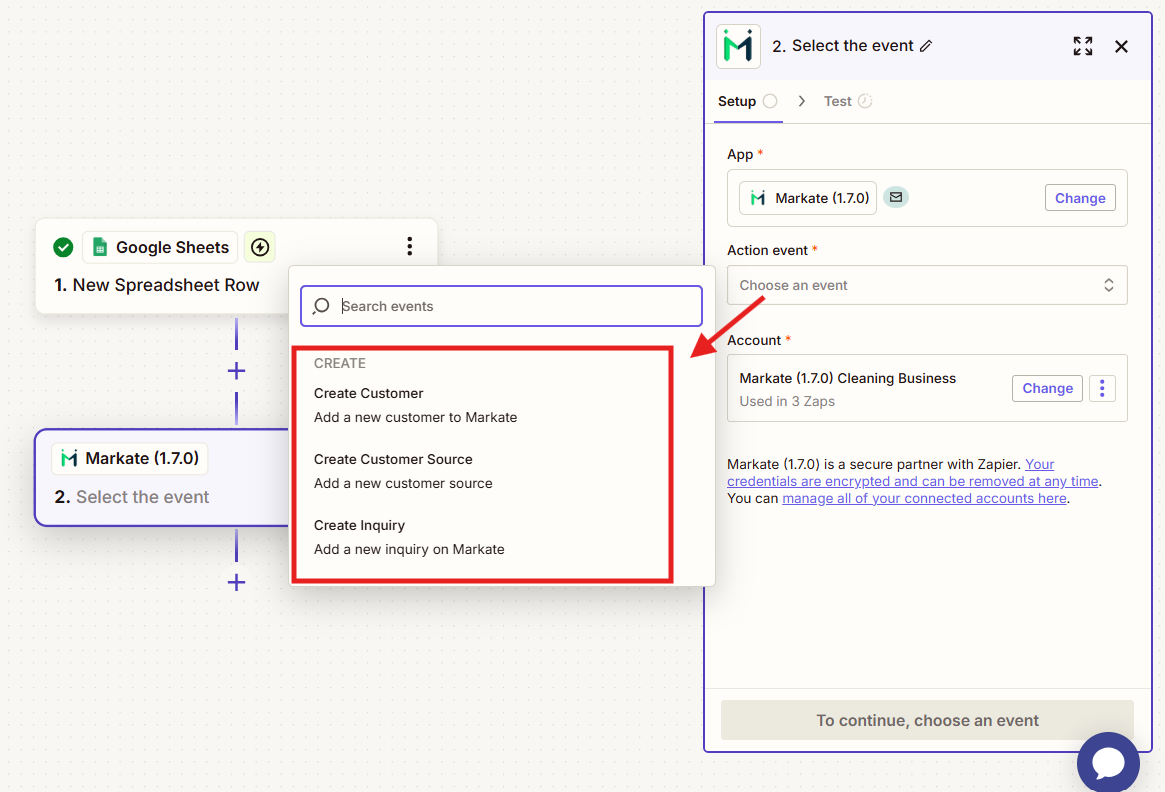The height and width of the screenshot is (792, 1165).
Task: Click the Add a new customer to Markate description
Action: (x=415, y=418)
